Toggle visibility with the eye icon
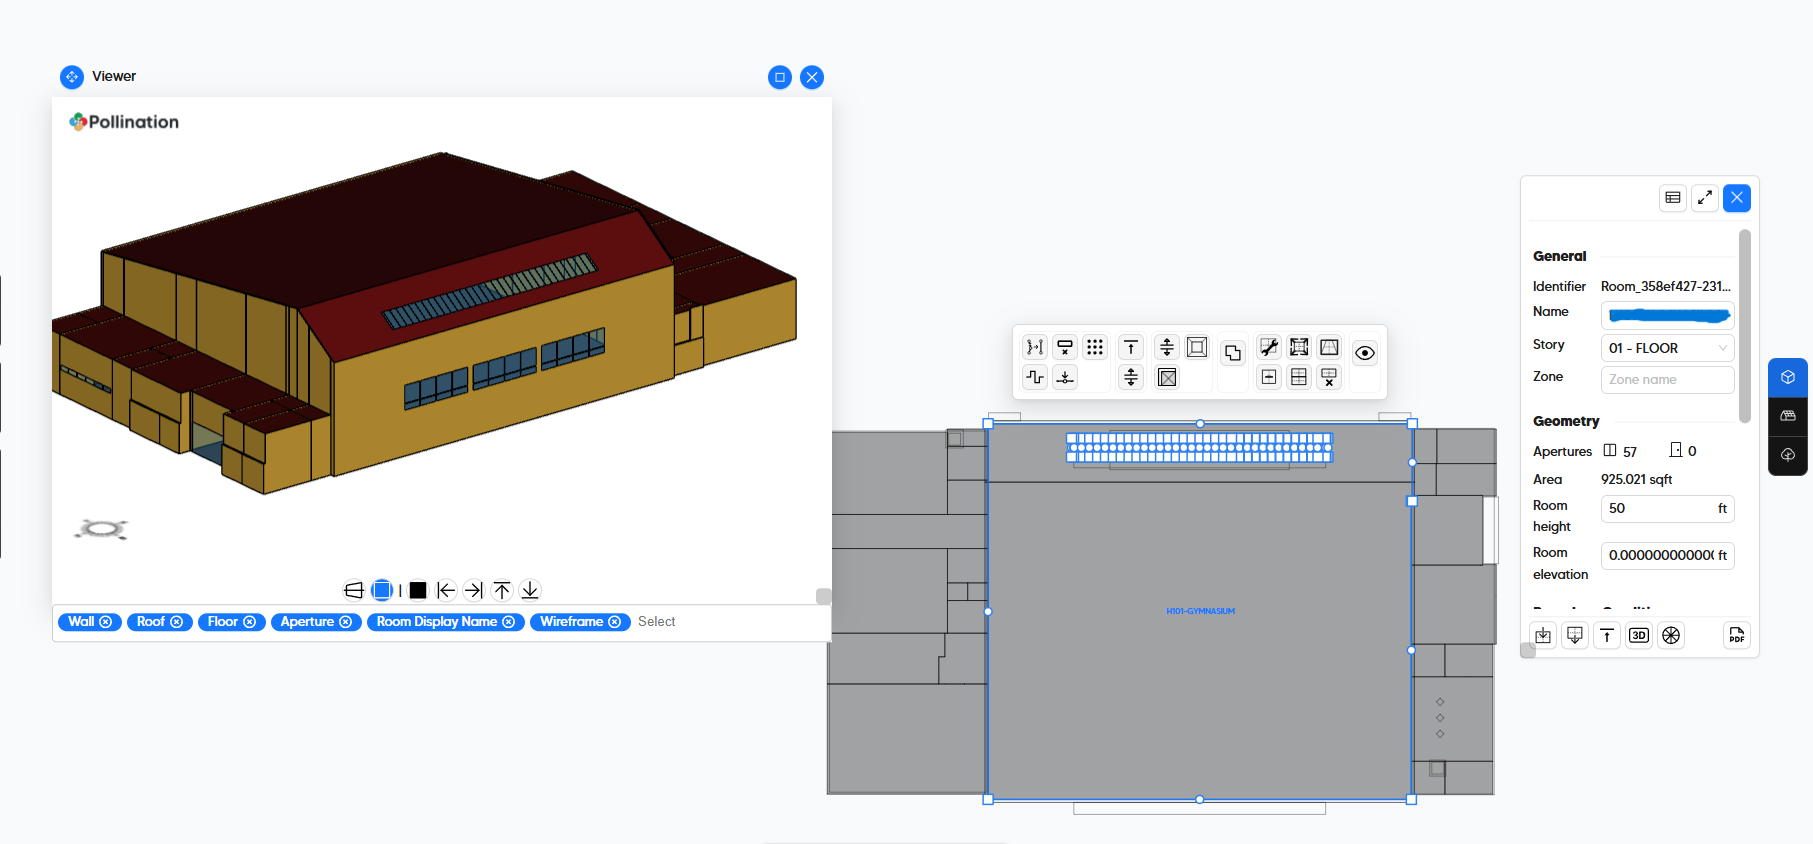 (x=1364, y=353)
